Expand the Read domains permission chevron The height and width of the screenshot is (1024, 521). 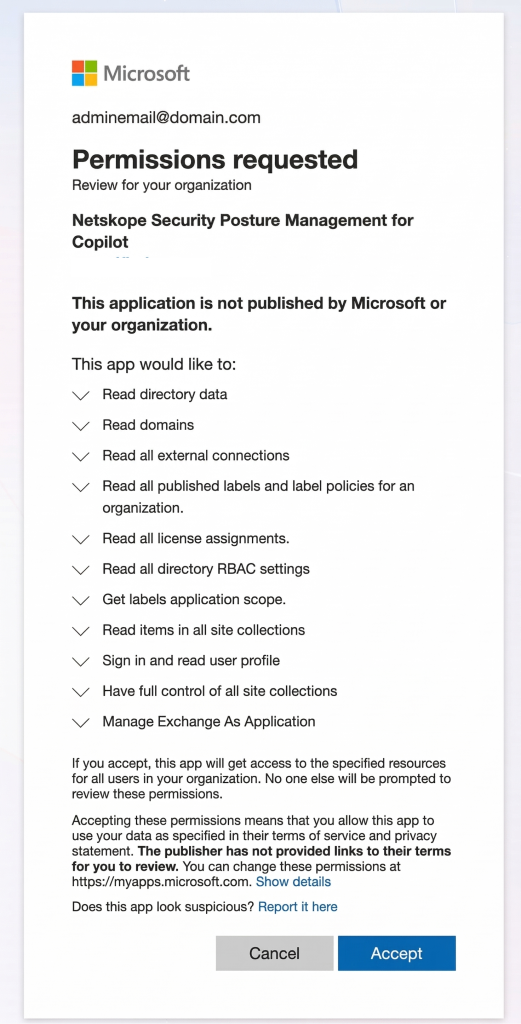(x=80, y=426)
